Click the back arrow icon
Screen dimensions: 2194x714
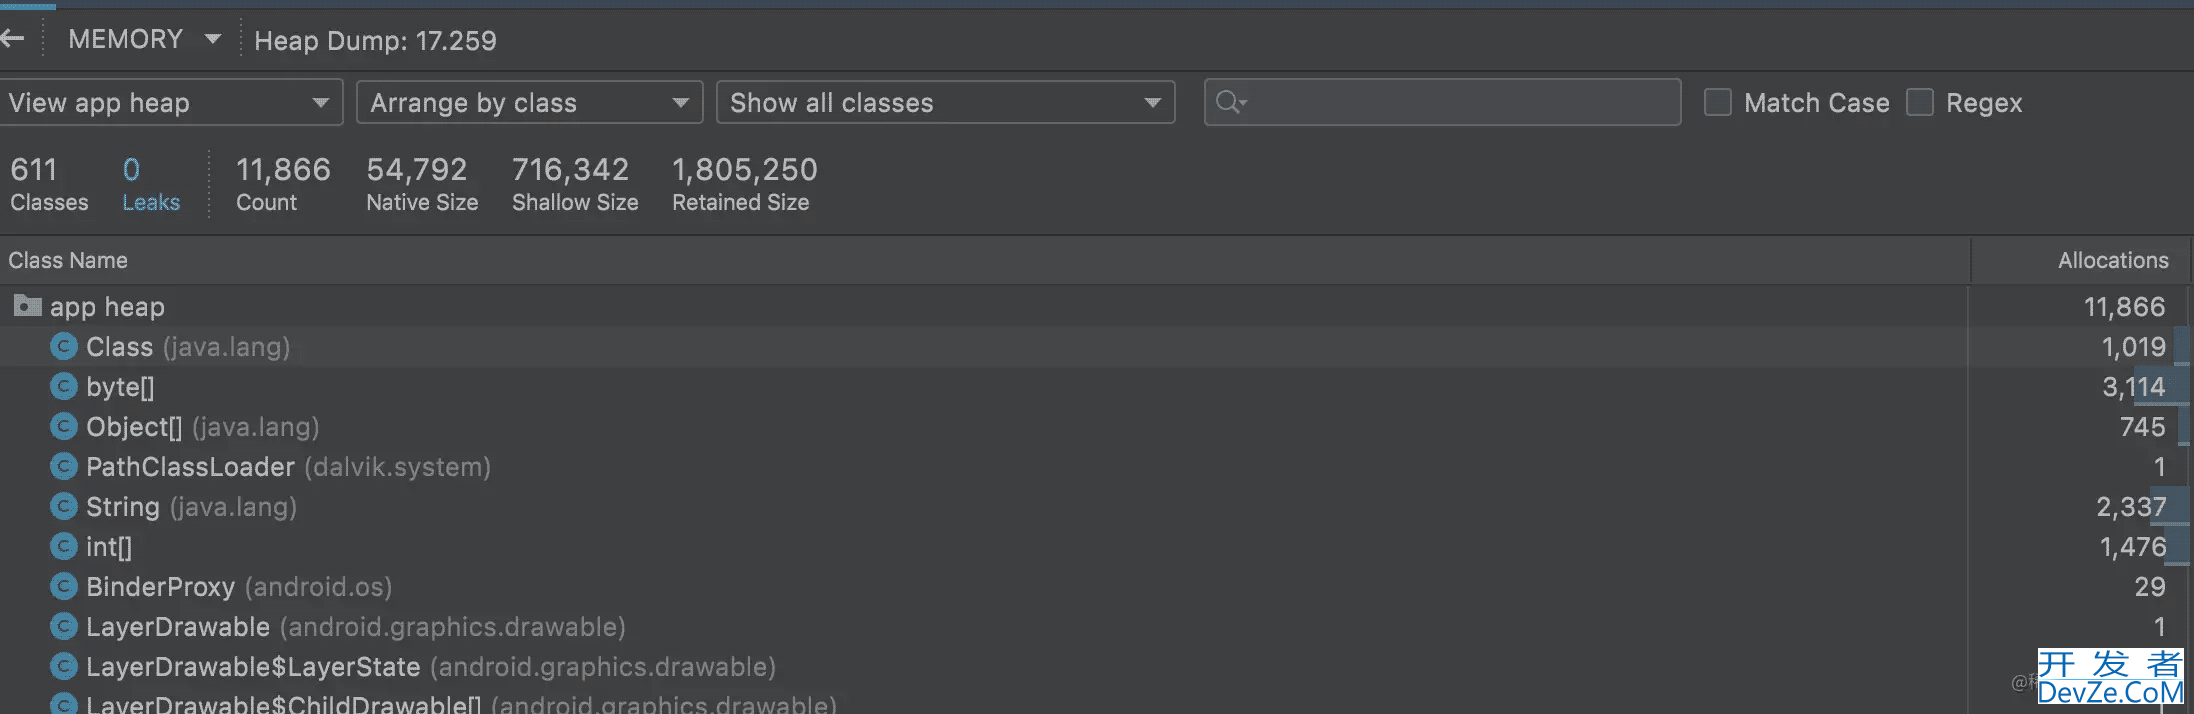12,39
